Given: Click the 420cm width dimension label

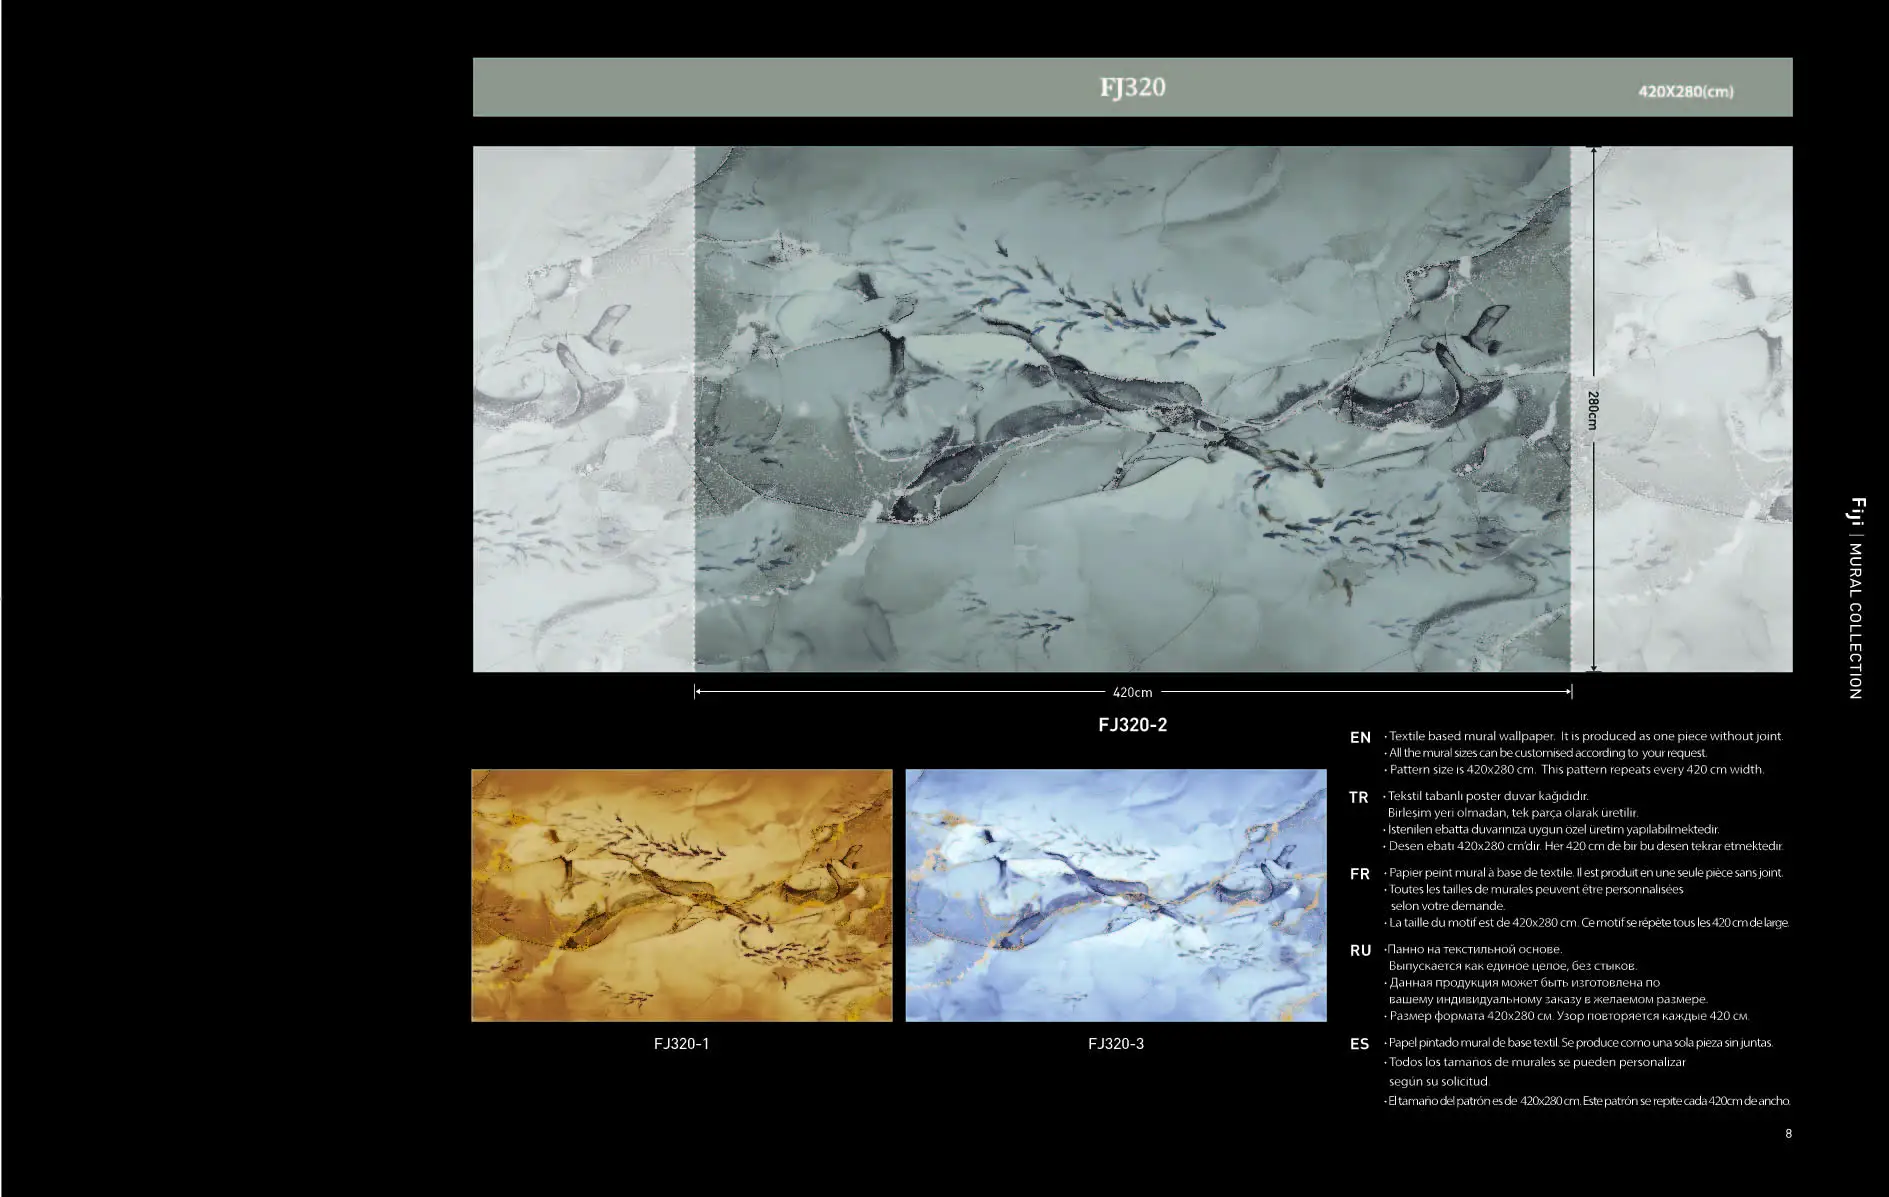Looking at the screenshot, I should [1132, 692].
